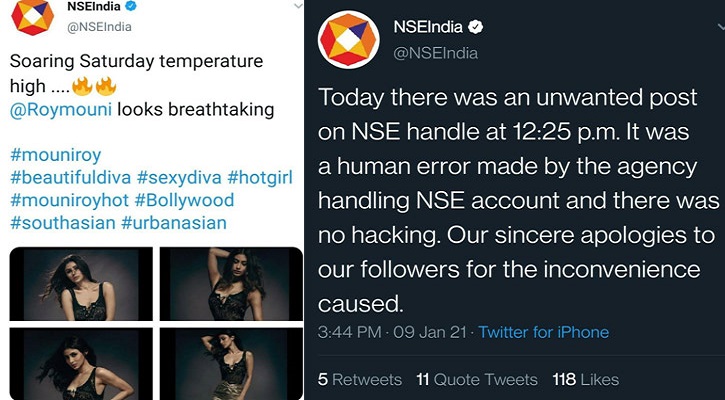725x400 pixels.
Task: Click the NSEIndia logo avatar in the dark tweet
Action: [x=349, y=40]
